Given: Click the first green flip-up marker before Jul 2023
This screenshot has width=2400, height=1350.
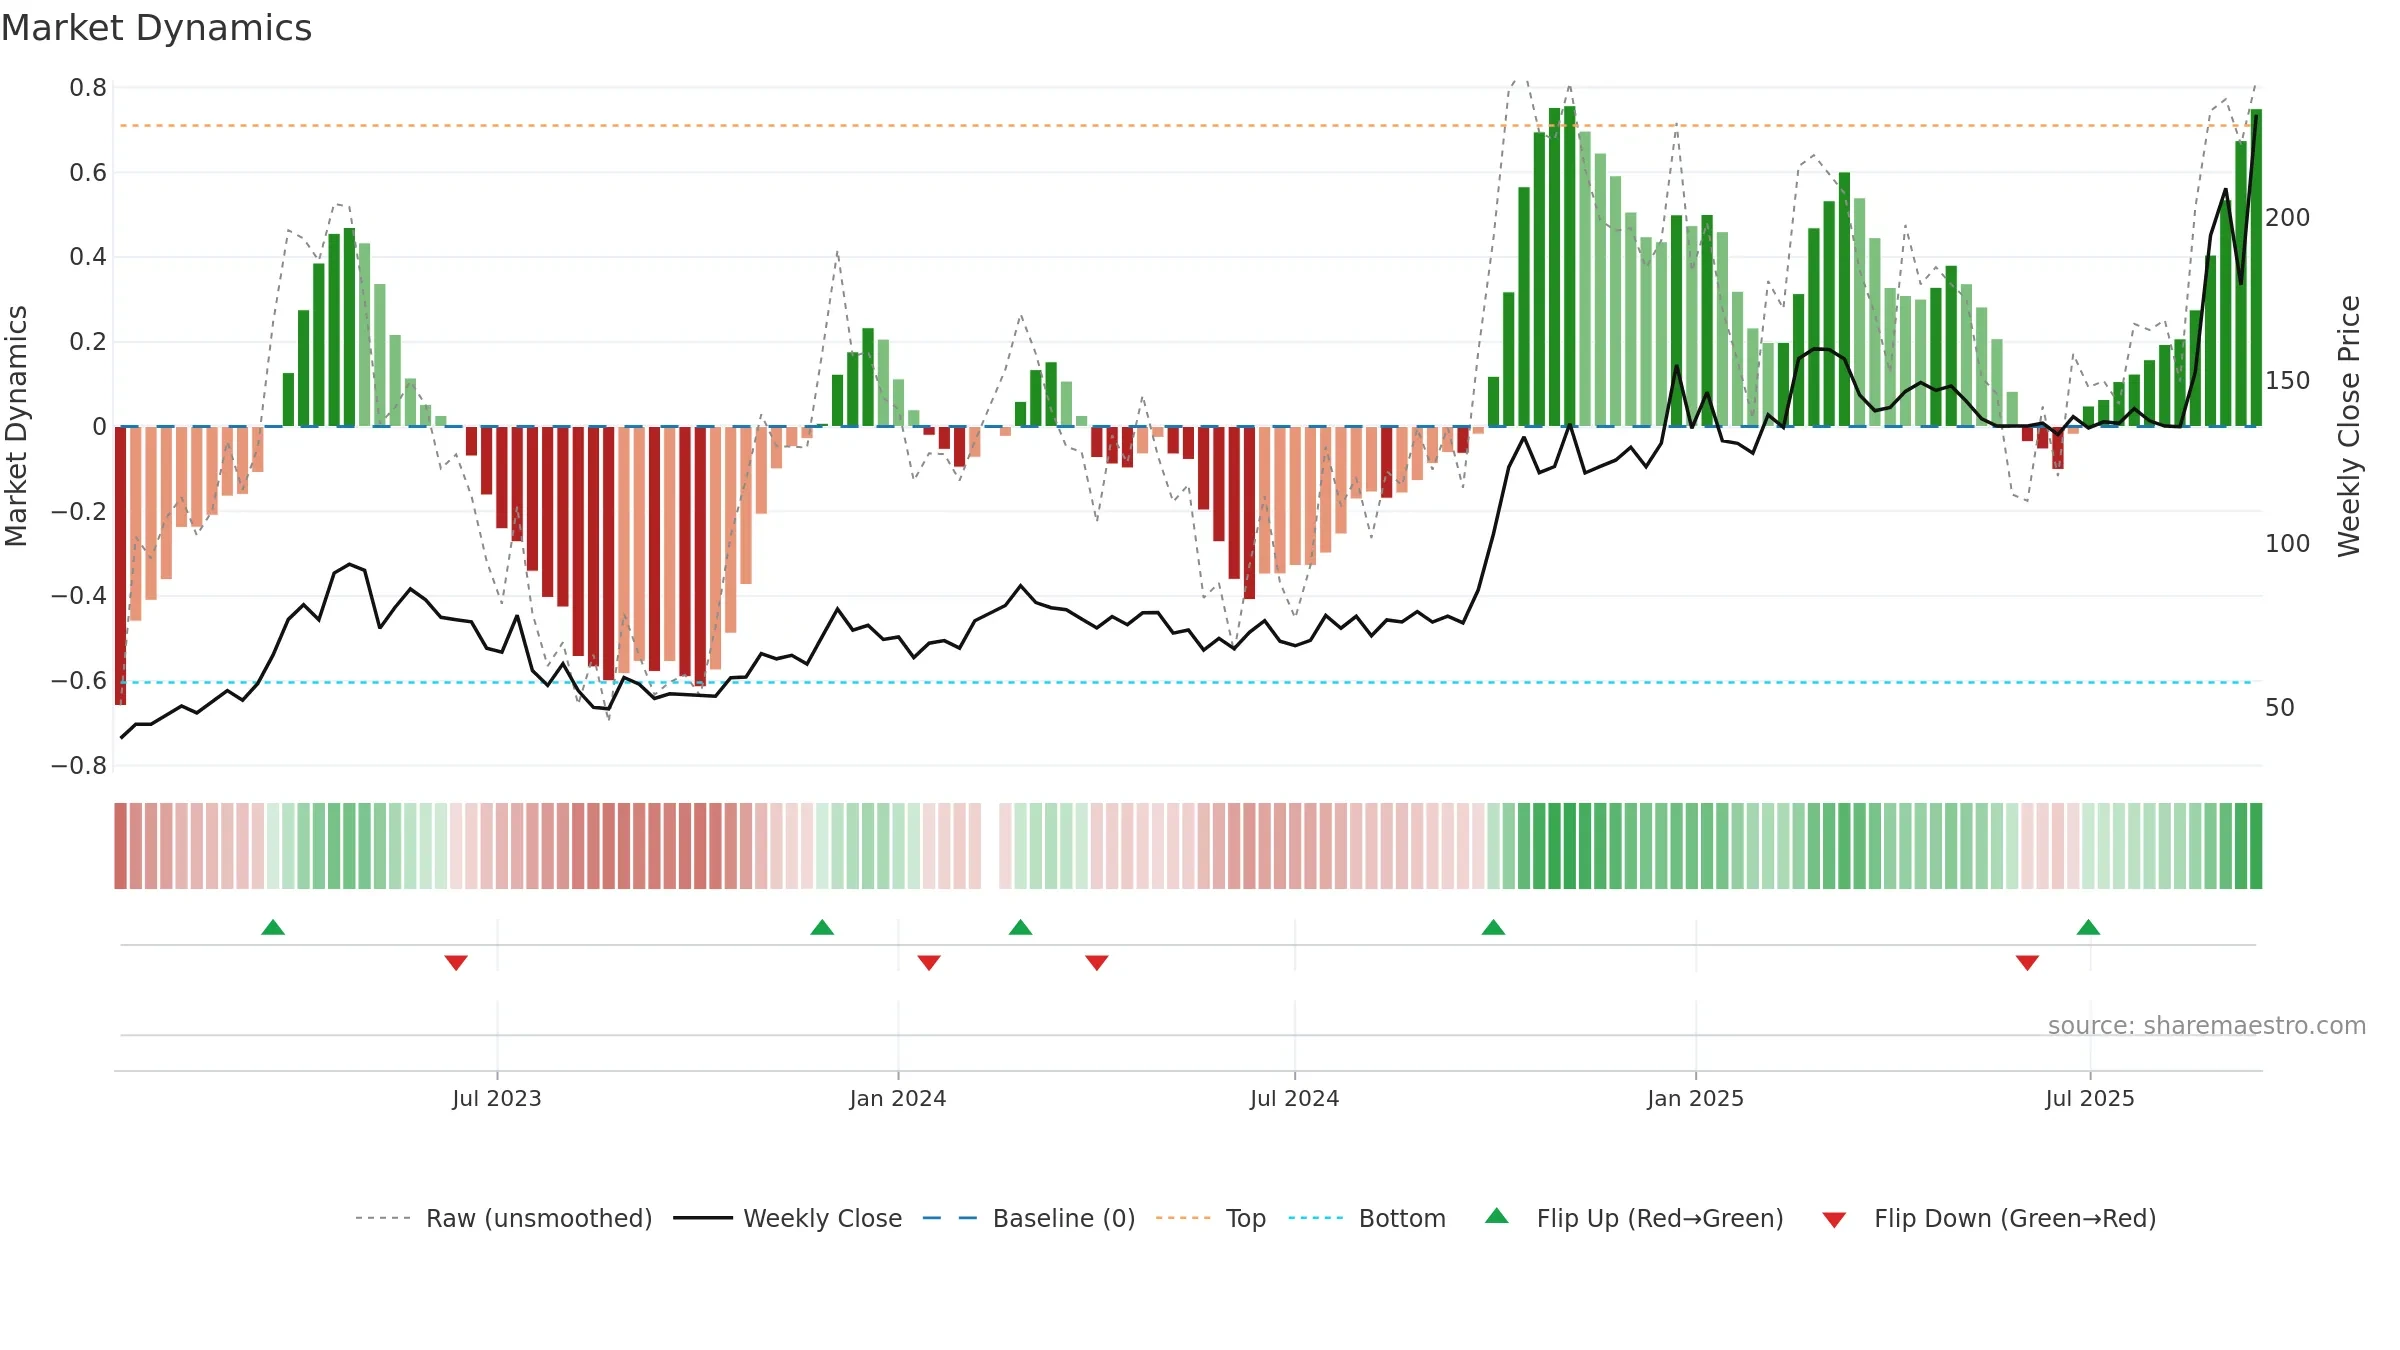Looking at the screenshot, I should tap(273, 927).
